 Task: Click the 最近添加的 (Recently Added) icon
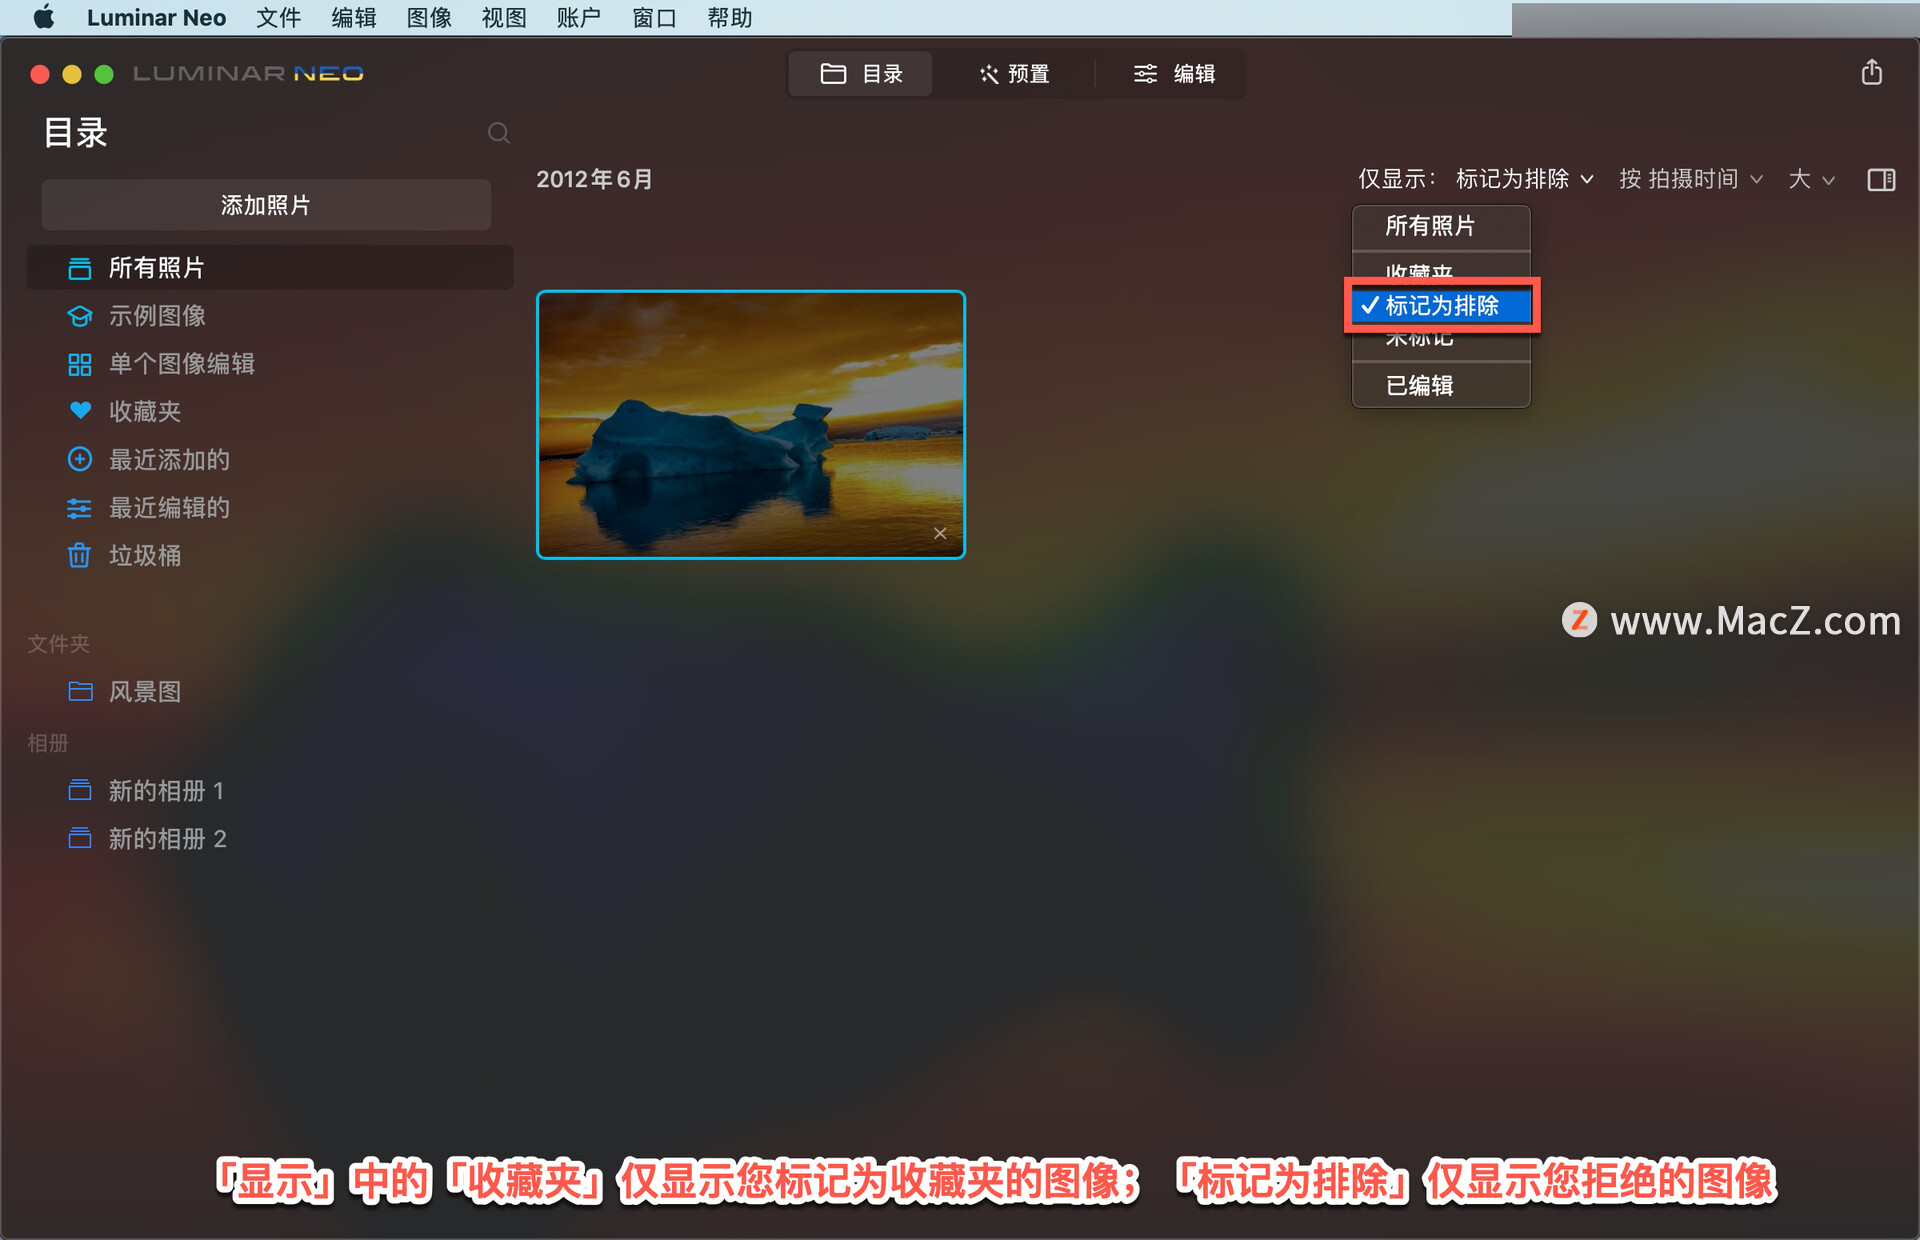pos(78,458)
